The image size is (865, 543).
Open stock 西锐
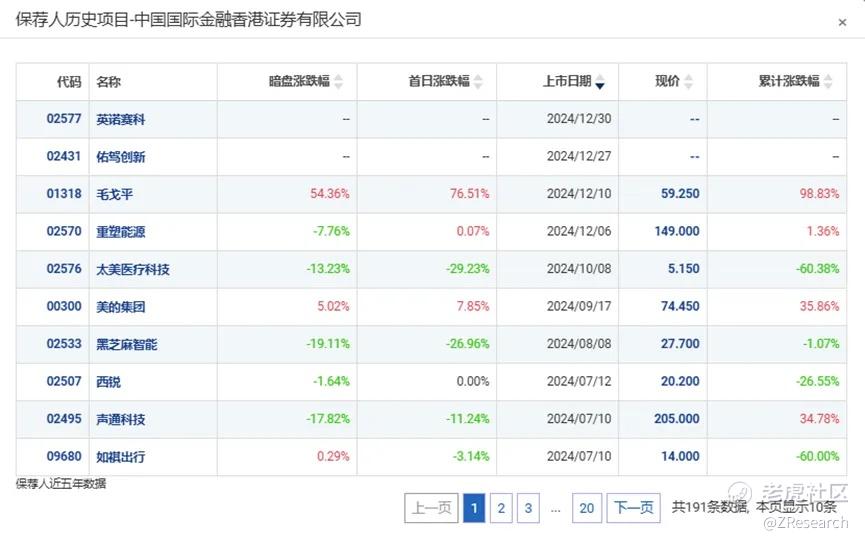109,382
